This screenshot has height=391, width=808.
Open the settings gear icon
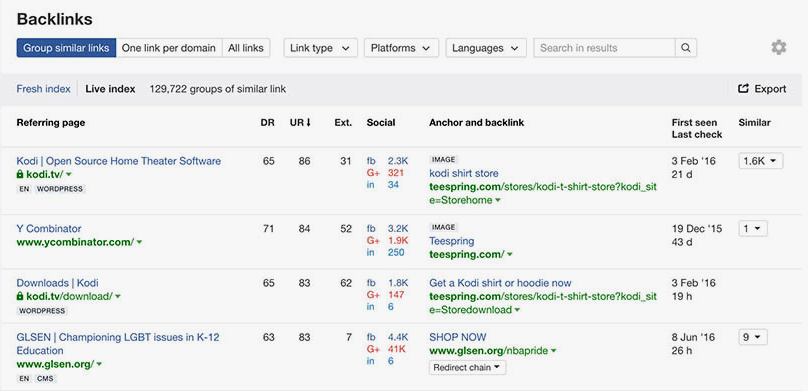pos(779,48)
